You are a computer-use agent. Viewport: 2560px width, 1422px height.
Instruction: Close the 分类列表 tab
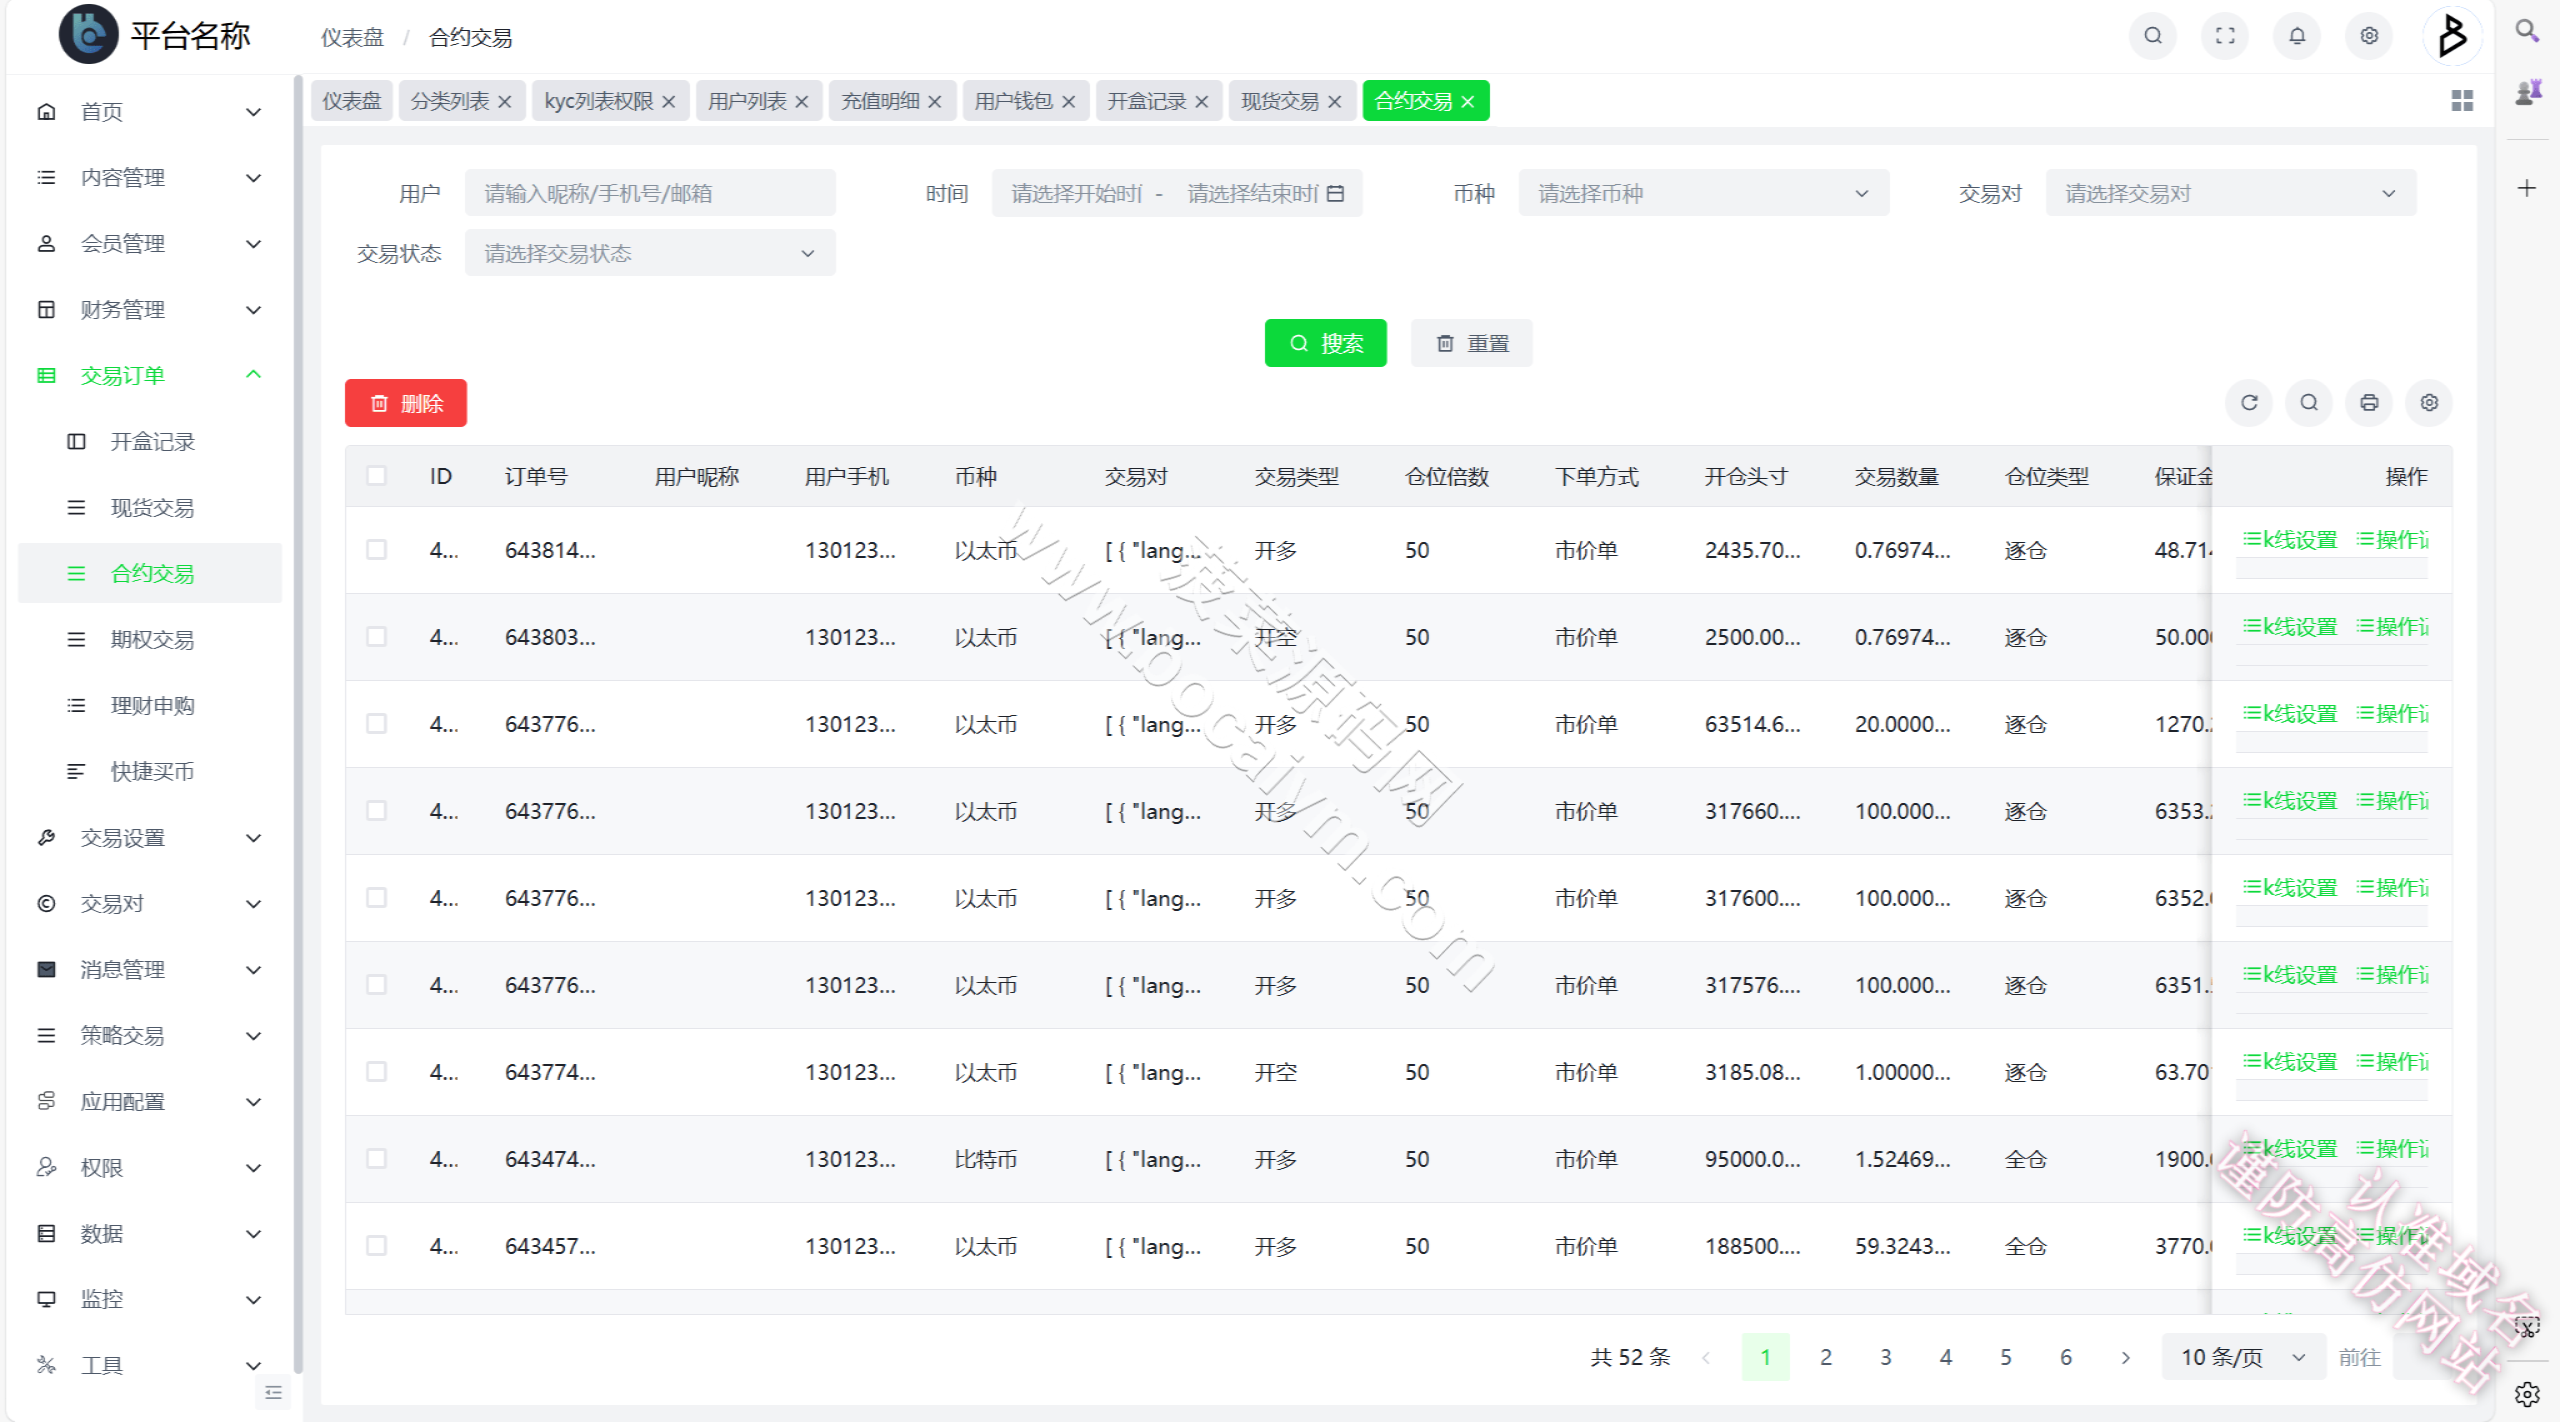pos(505,102)
